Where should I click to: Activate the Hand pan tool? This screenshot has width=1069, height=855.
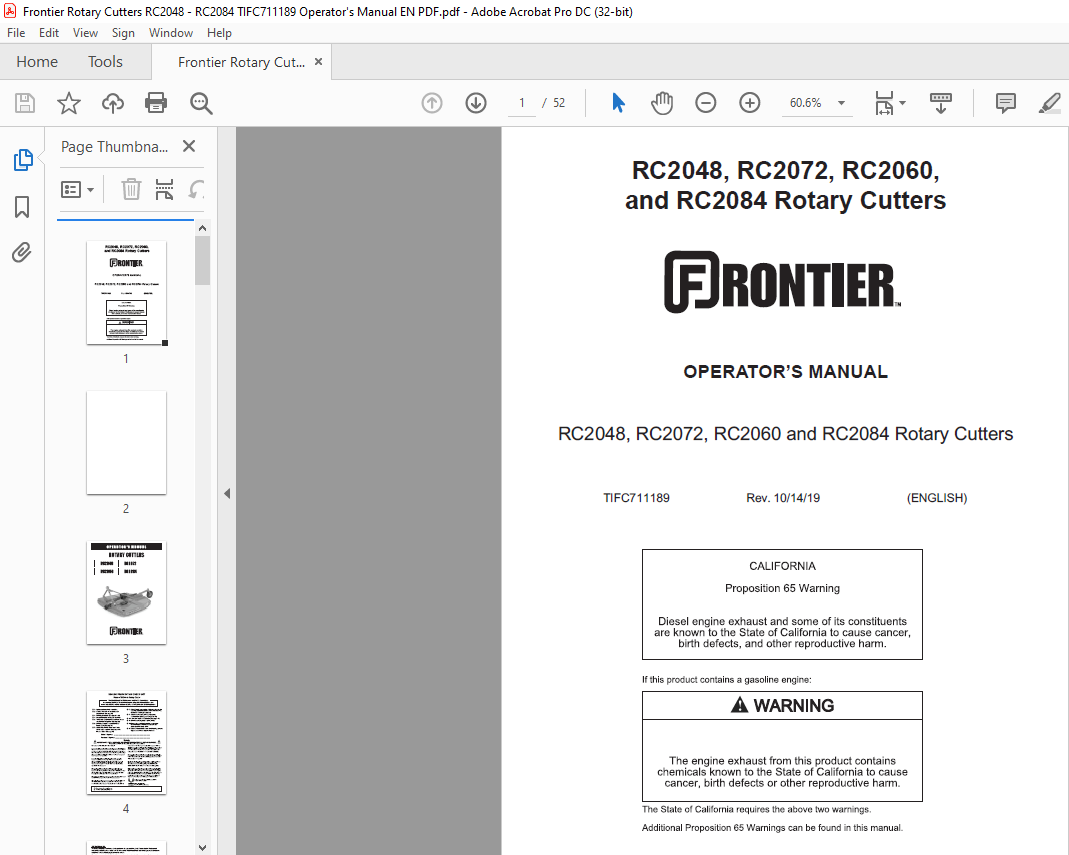click(661, 103)
